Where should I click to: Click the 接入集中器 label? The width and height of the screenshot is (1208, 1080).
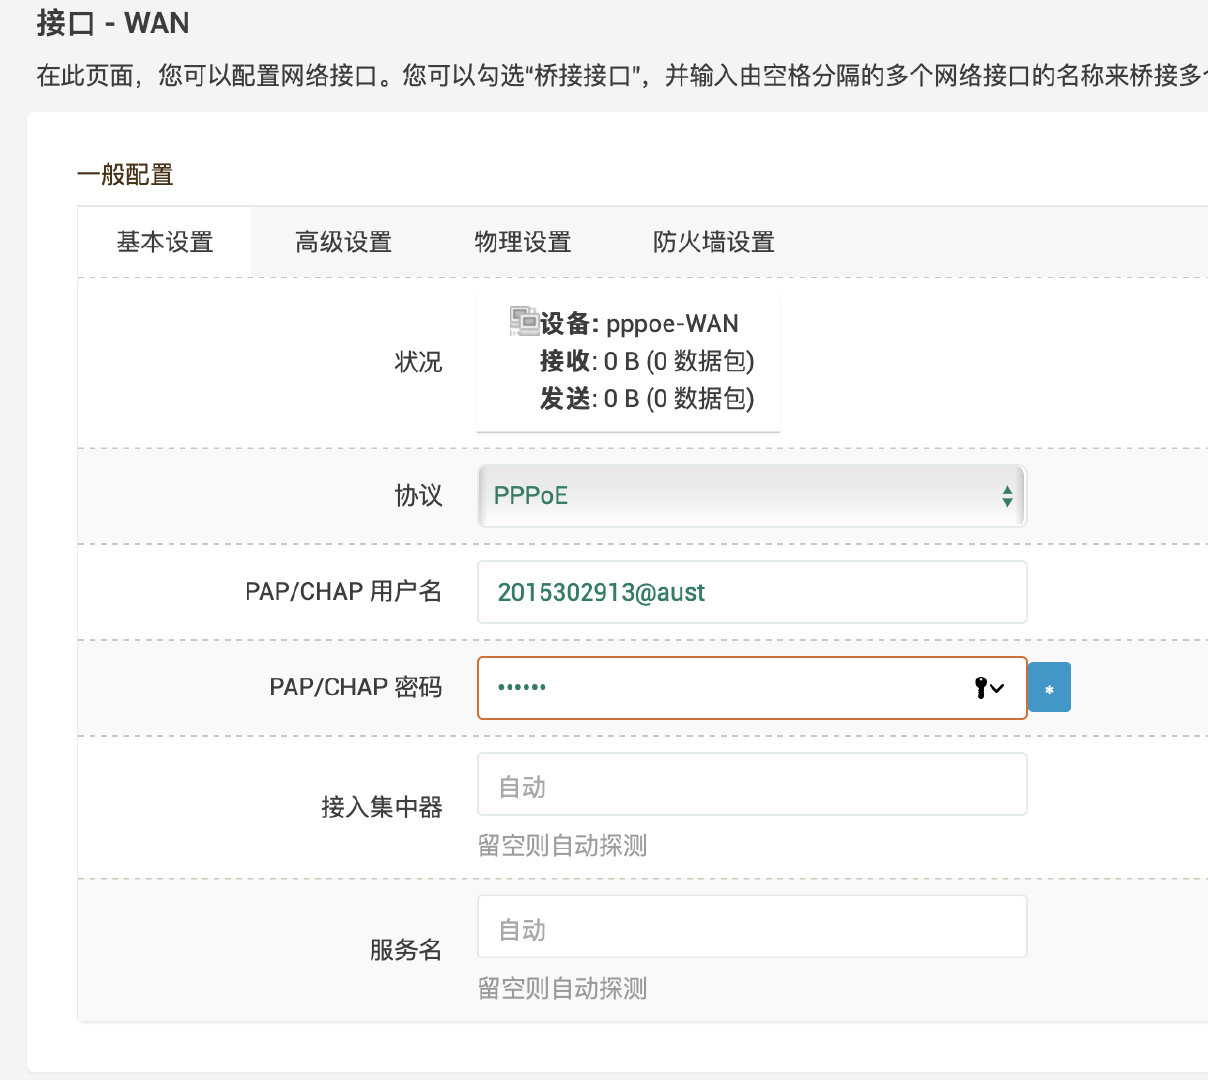381,807
